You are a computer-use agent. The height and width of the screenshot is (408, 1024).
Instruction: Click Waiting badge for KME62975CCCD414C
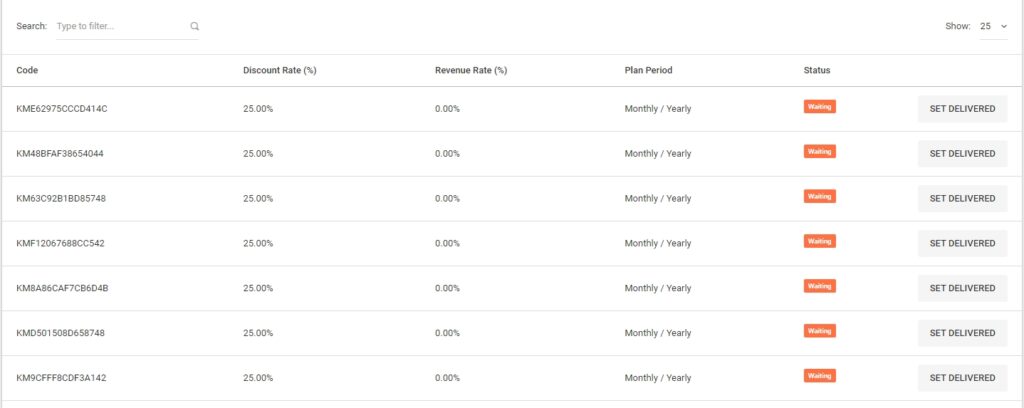click(820, 106)
